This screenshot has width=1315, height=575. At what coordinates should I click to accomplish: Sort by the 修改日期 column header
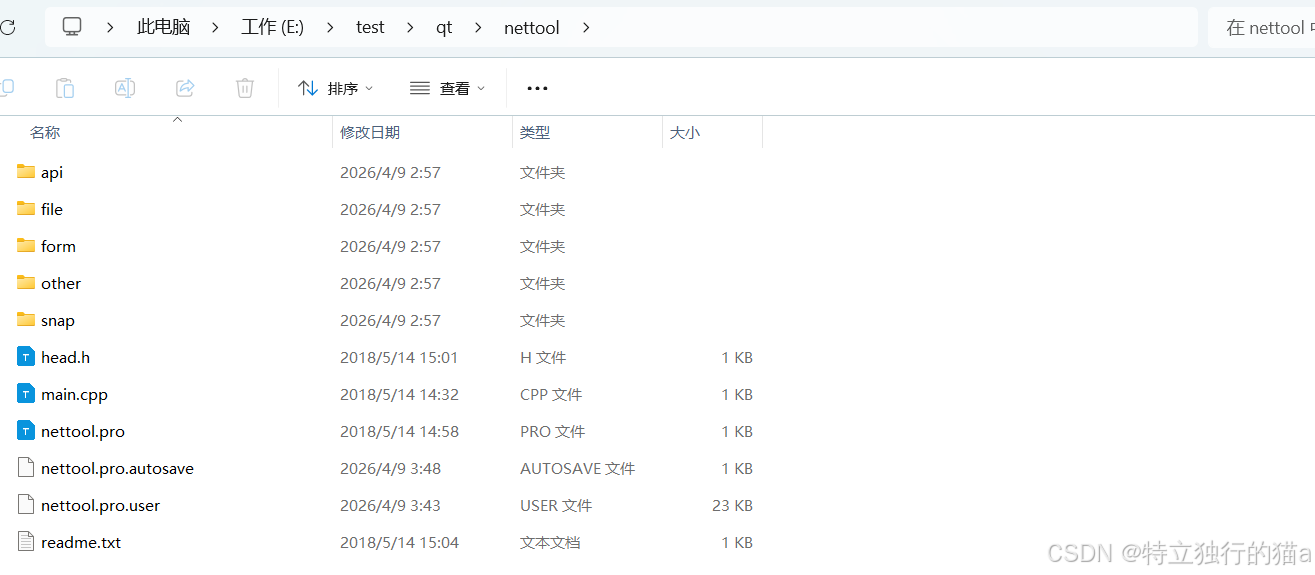(x=370, y=132)
